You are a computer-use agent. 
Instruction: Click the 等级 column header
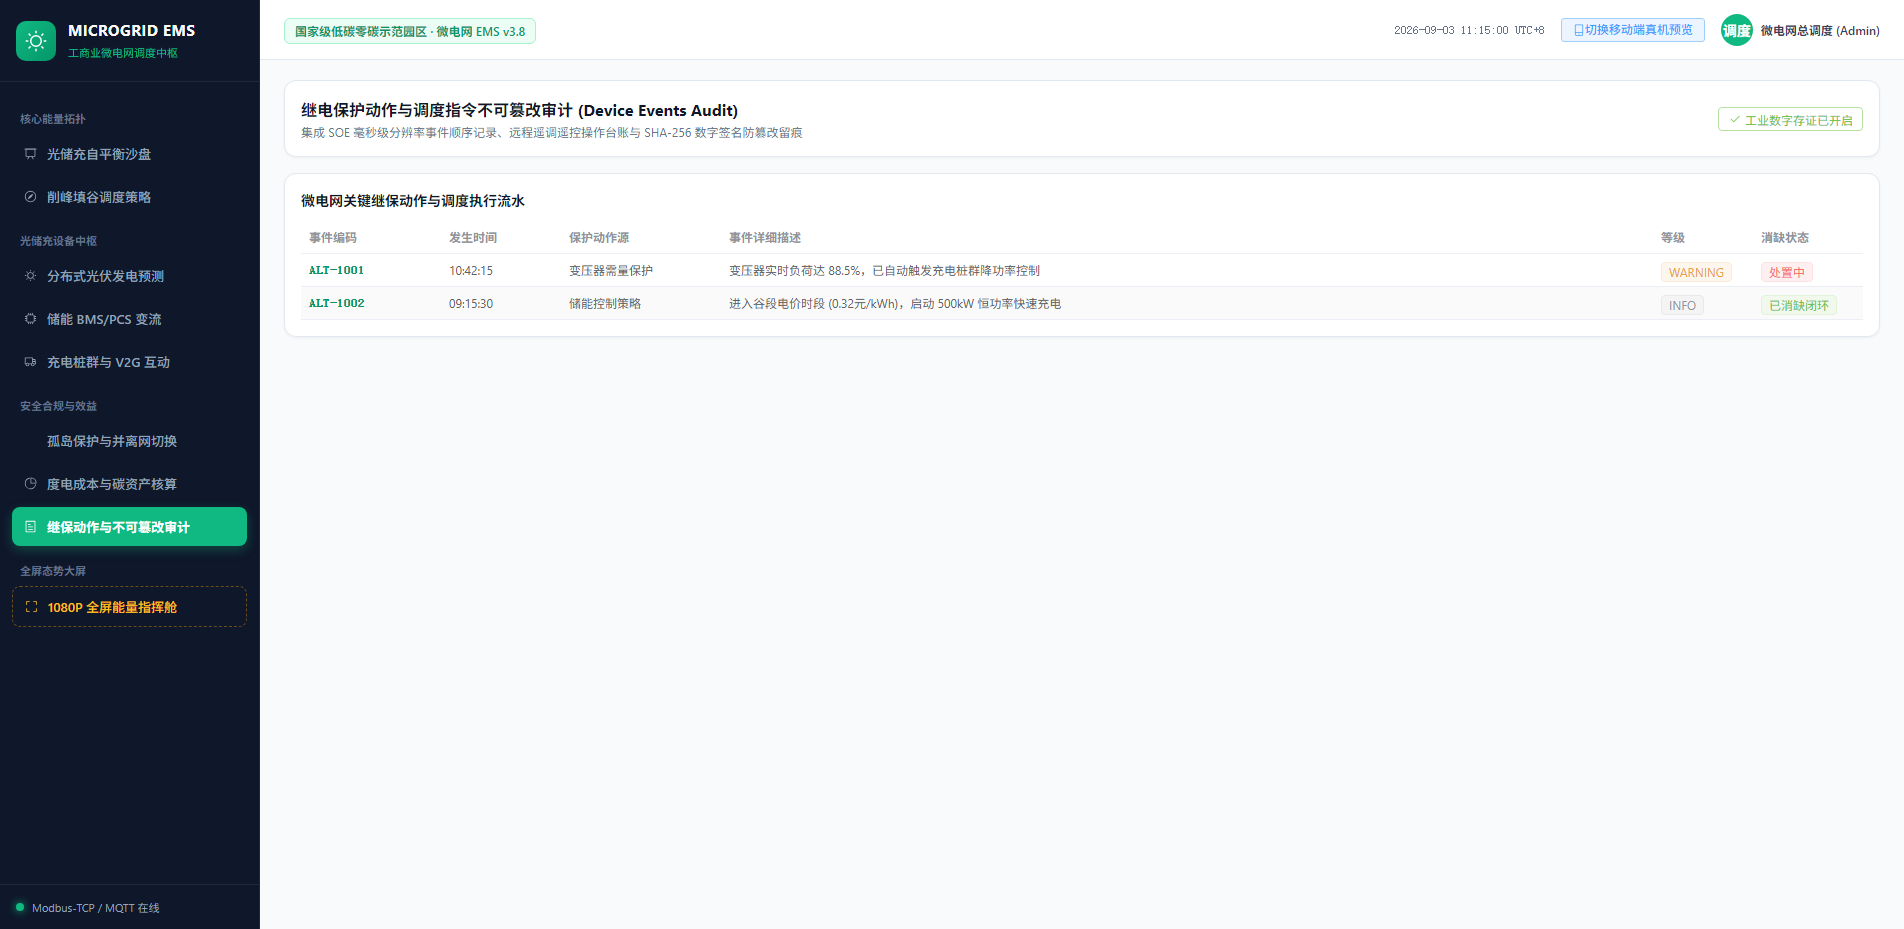point(1673,237)
